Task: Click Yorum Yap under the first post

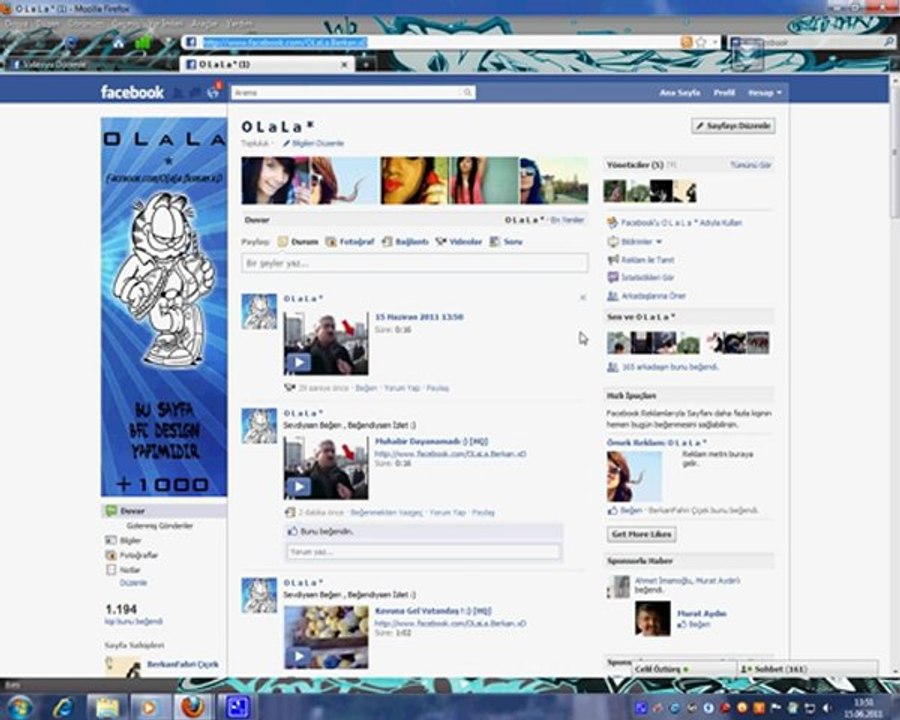Action: [402, 388]
